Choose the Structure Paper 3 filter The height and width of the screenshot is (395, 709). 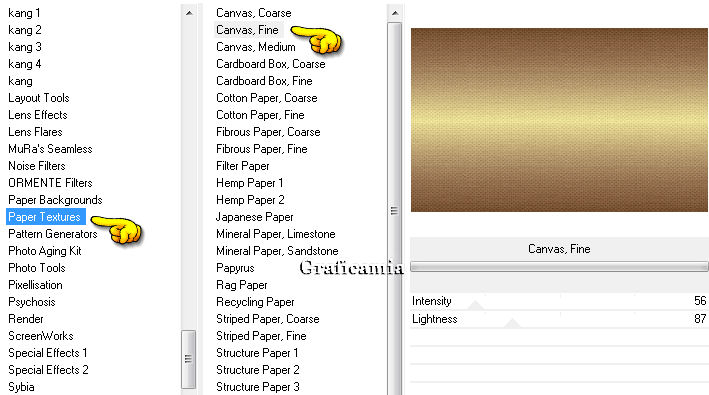(258, 387)
